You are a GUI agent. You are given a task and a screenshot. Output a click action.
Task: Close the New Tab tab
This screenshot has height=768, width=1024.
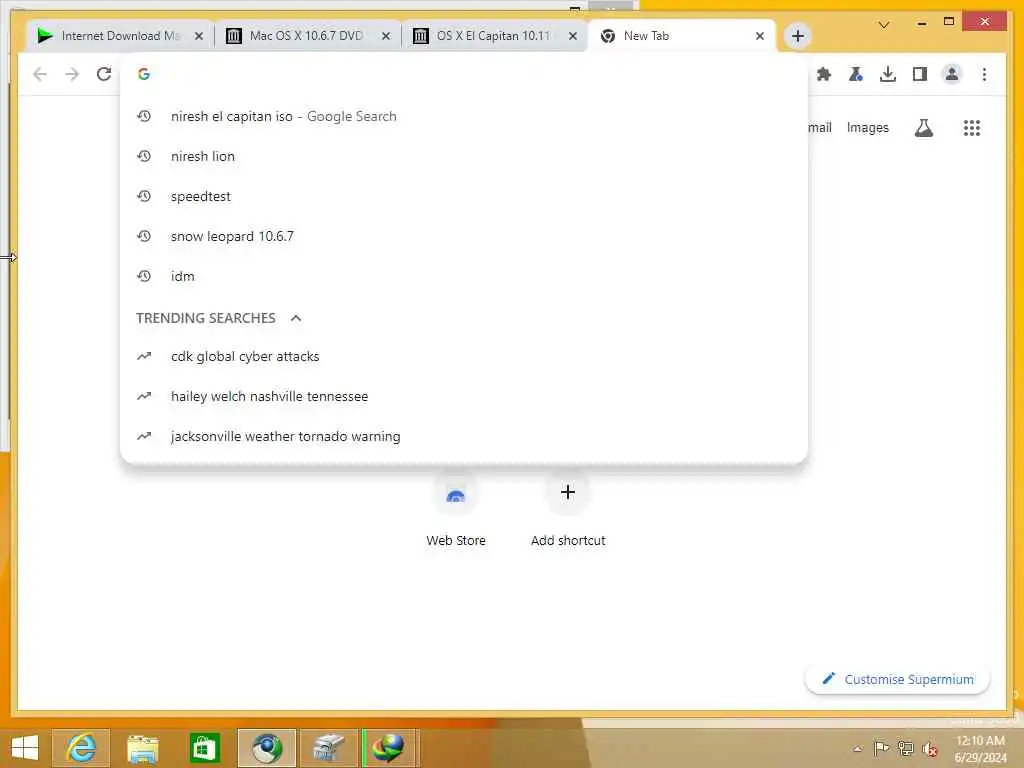pos(760,36)
